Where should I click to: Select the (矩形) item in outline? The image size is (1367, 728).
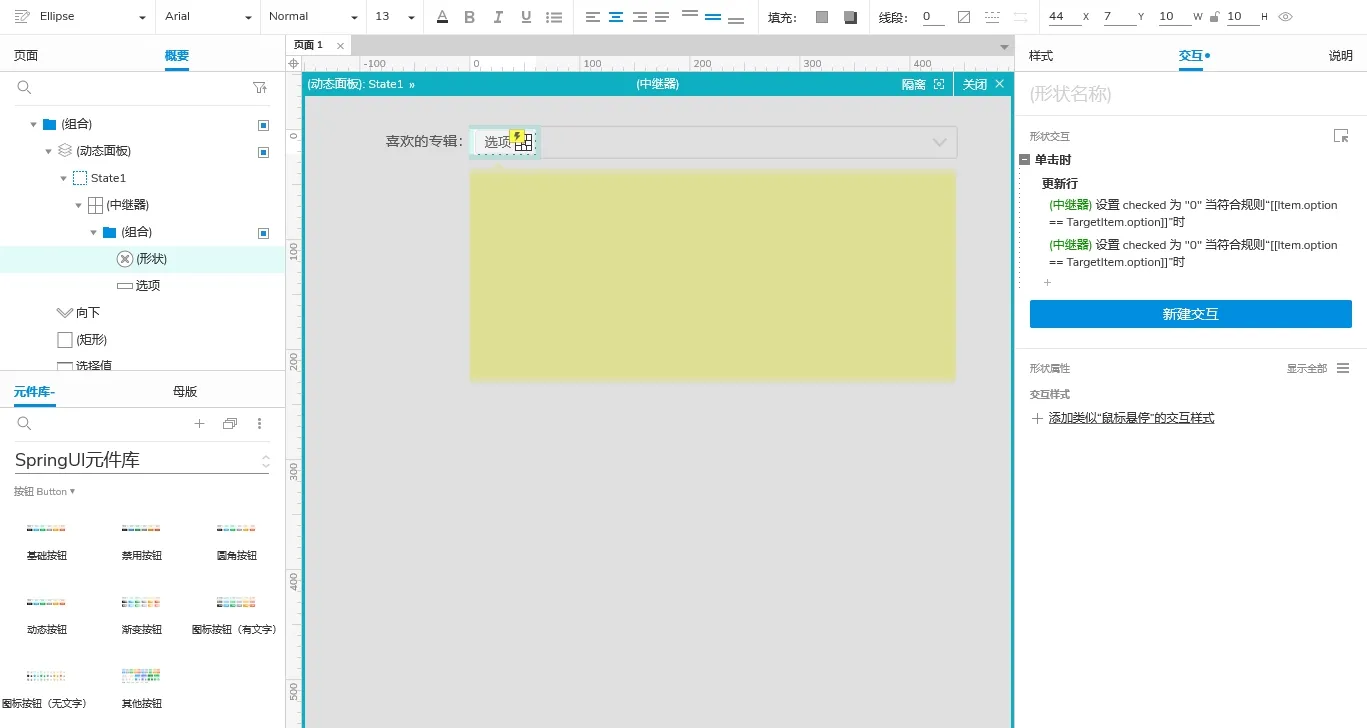pyautogui.click(x=142, y=340)
